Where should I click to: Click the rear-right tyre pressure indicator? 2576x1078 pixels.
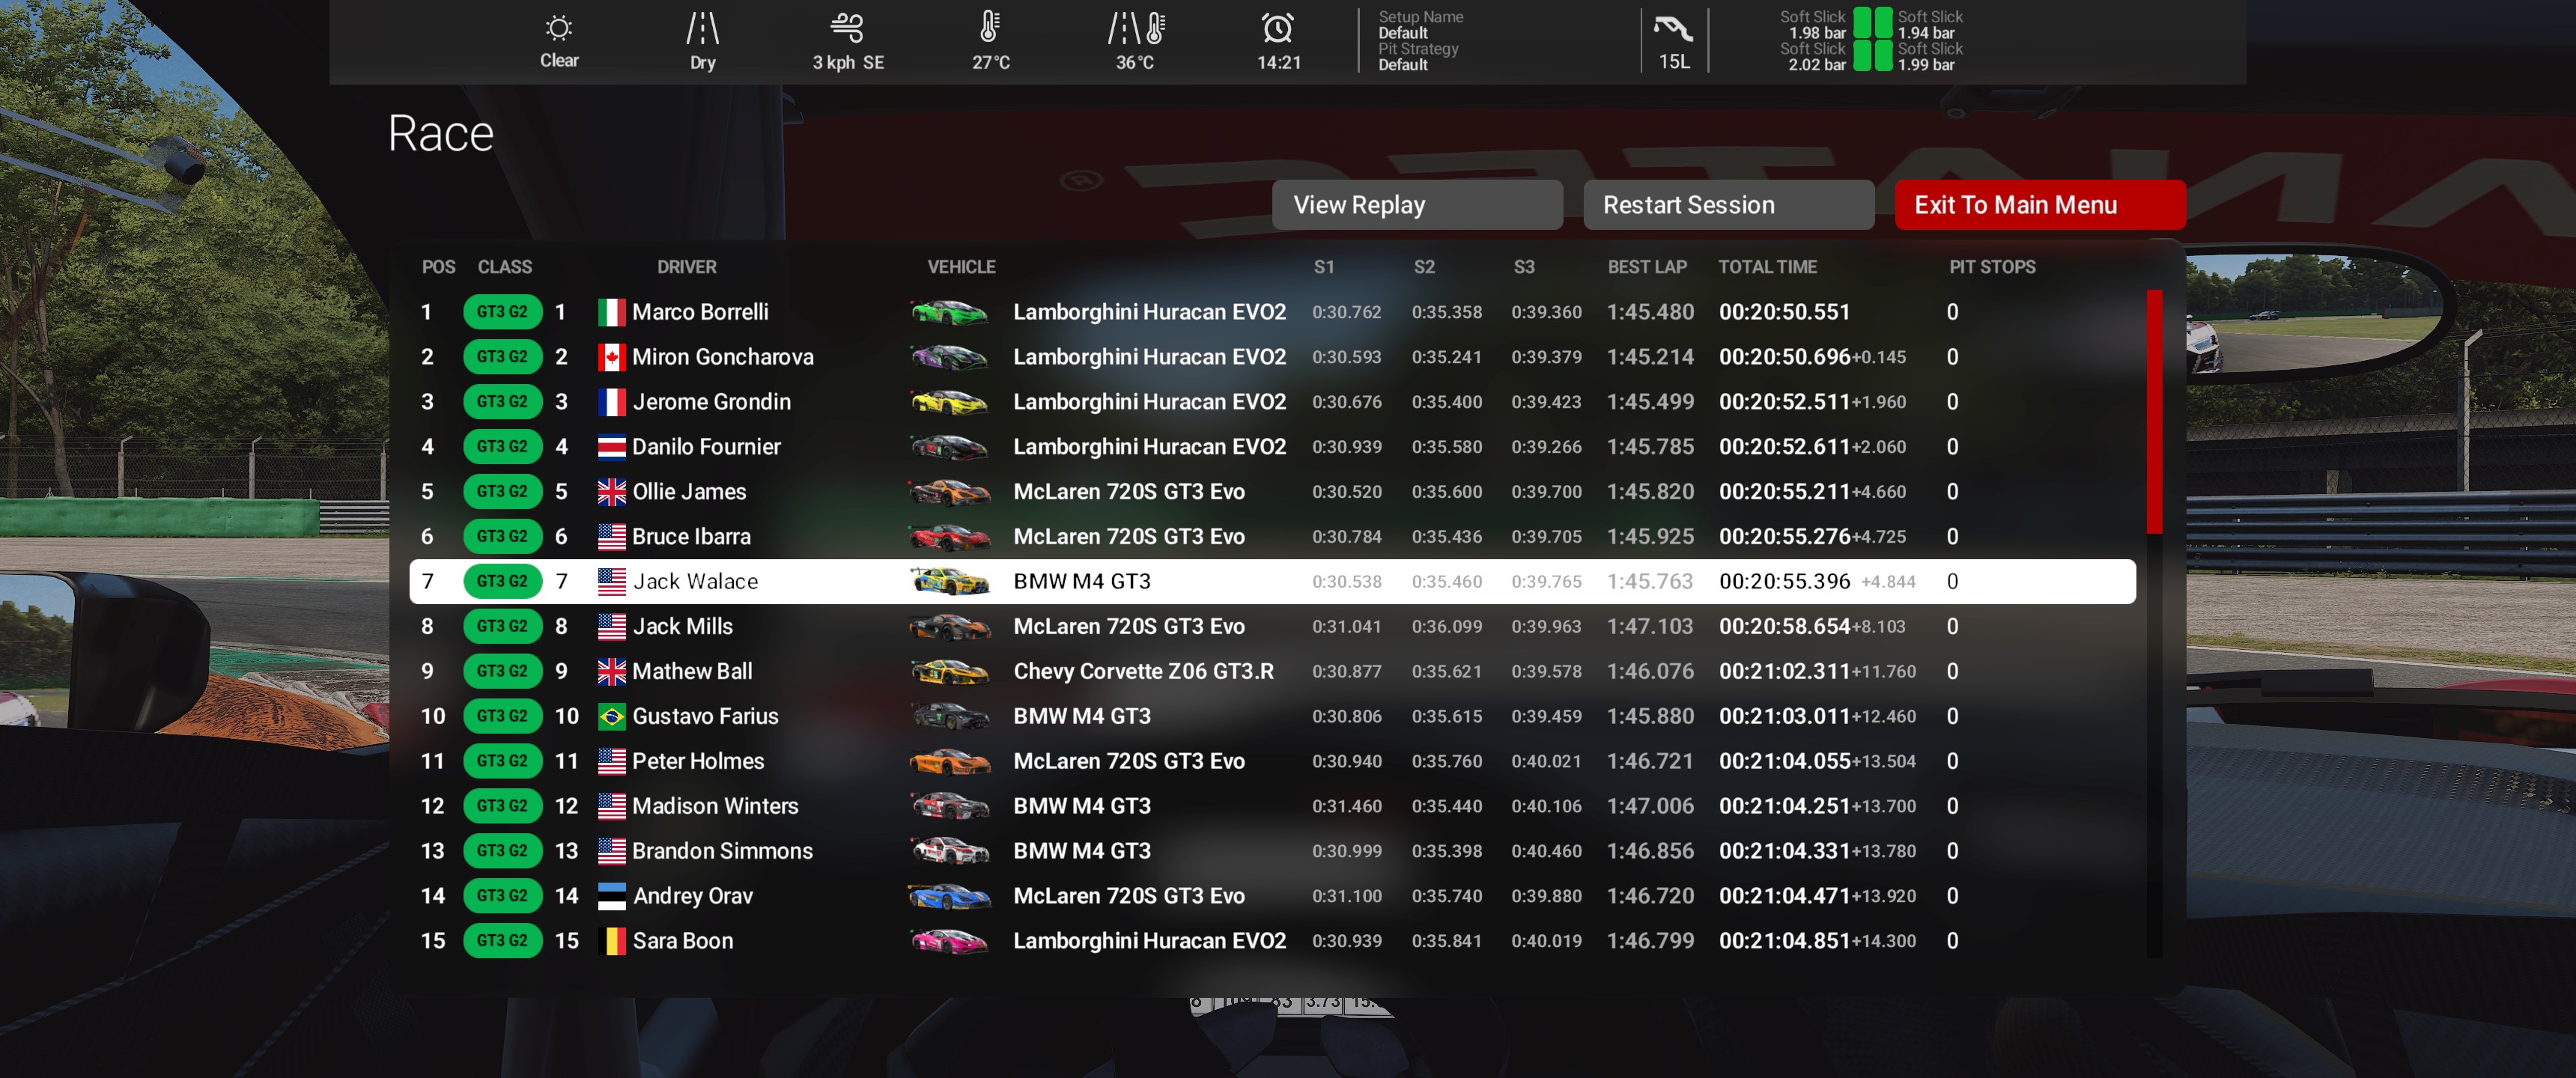click(x=1883, y=56)
